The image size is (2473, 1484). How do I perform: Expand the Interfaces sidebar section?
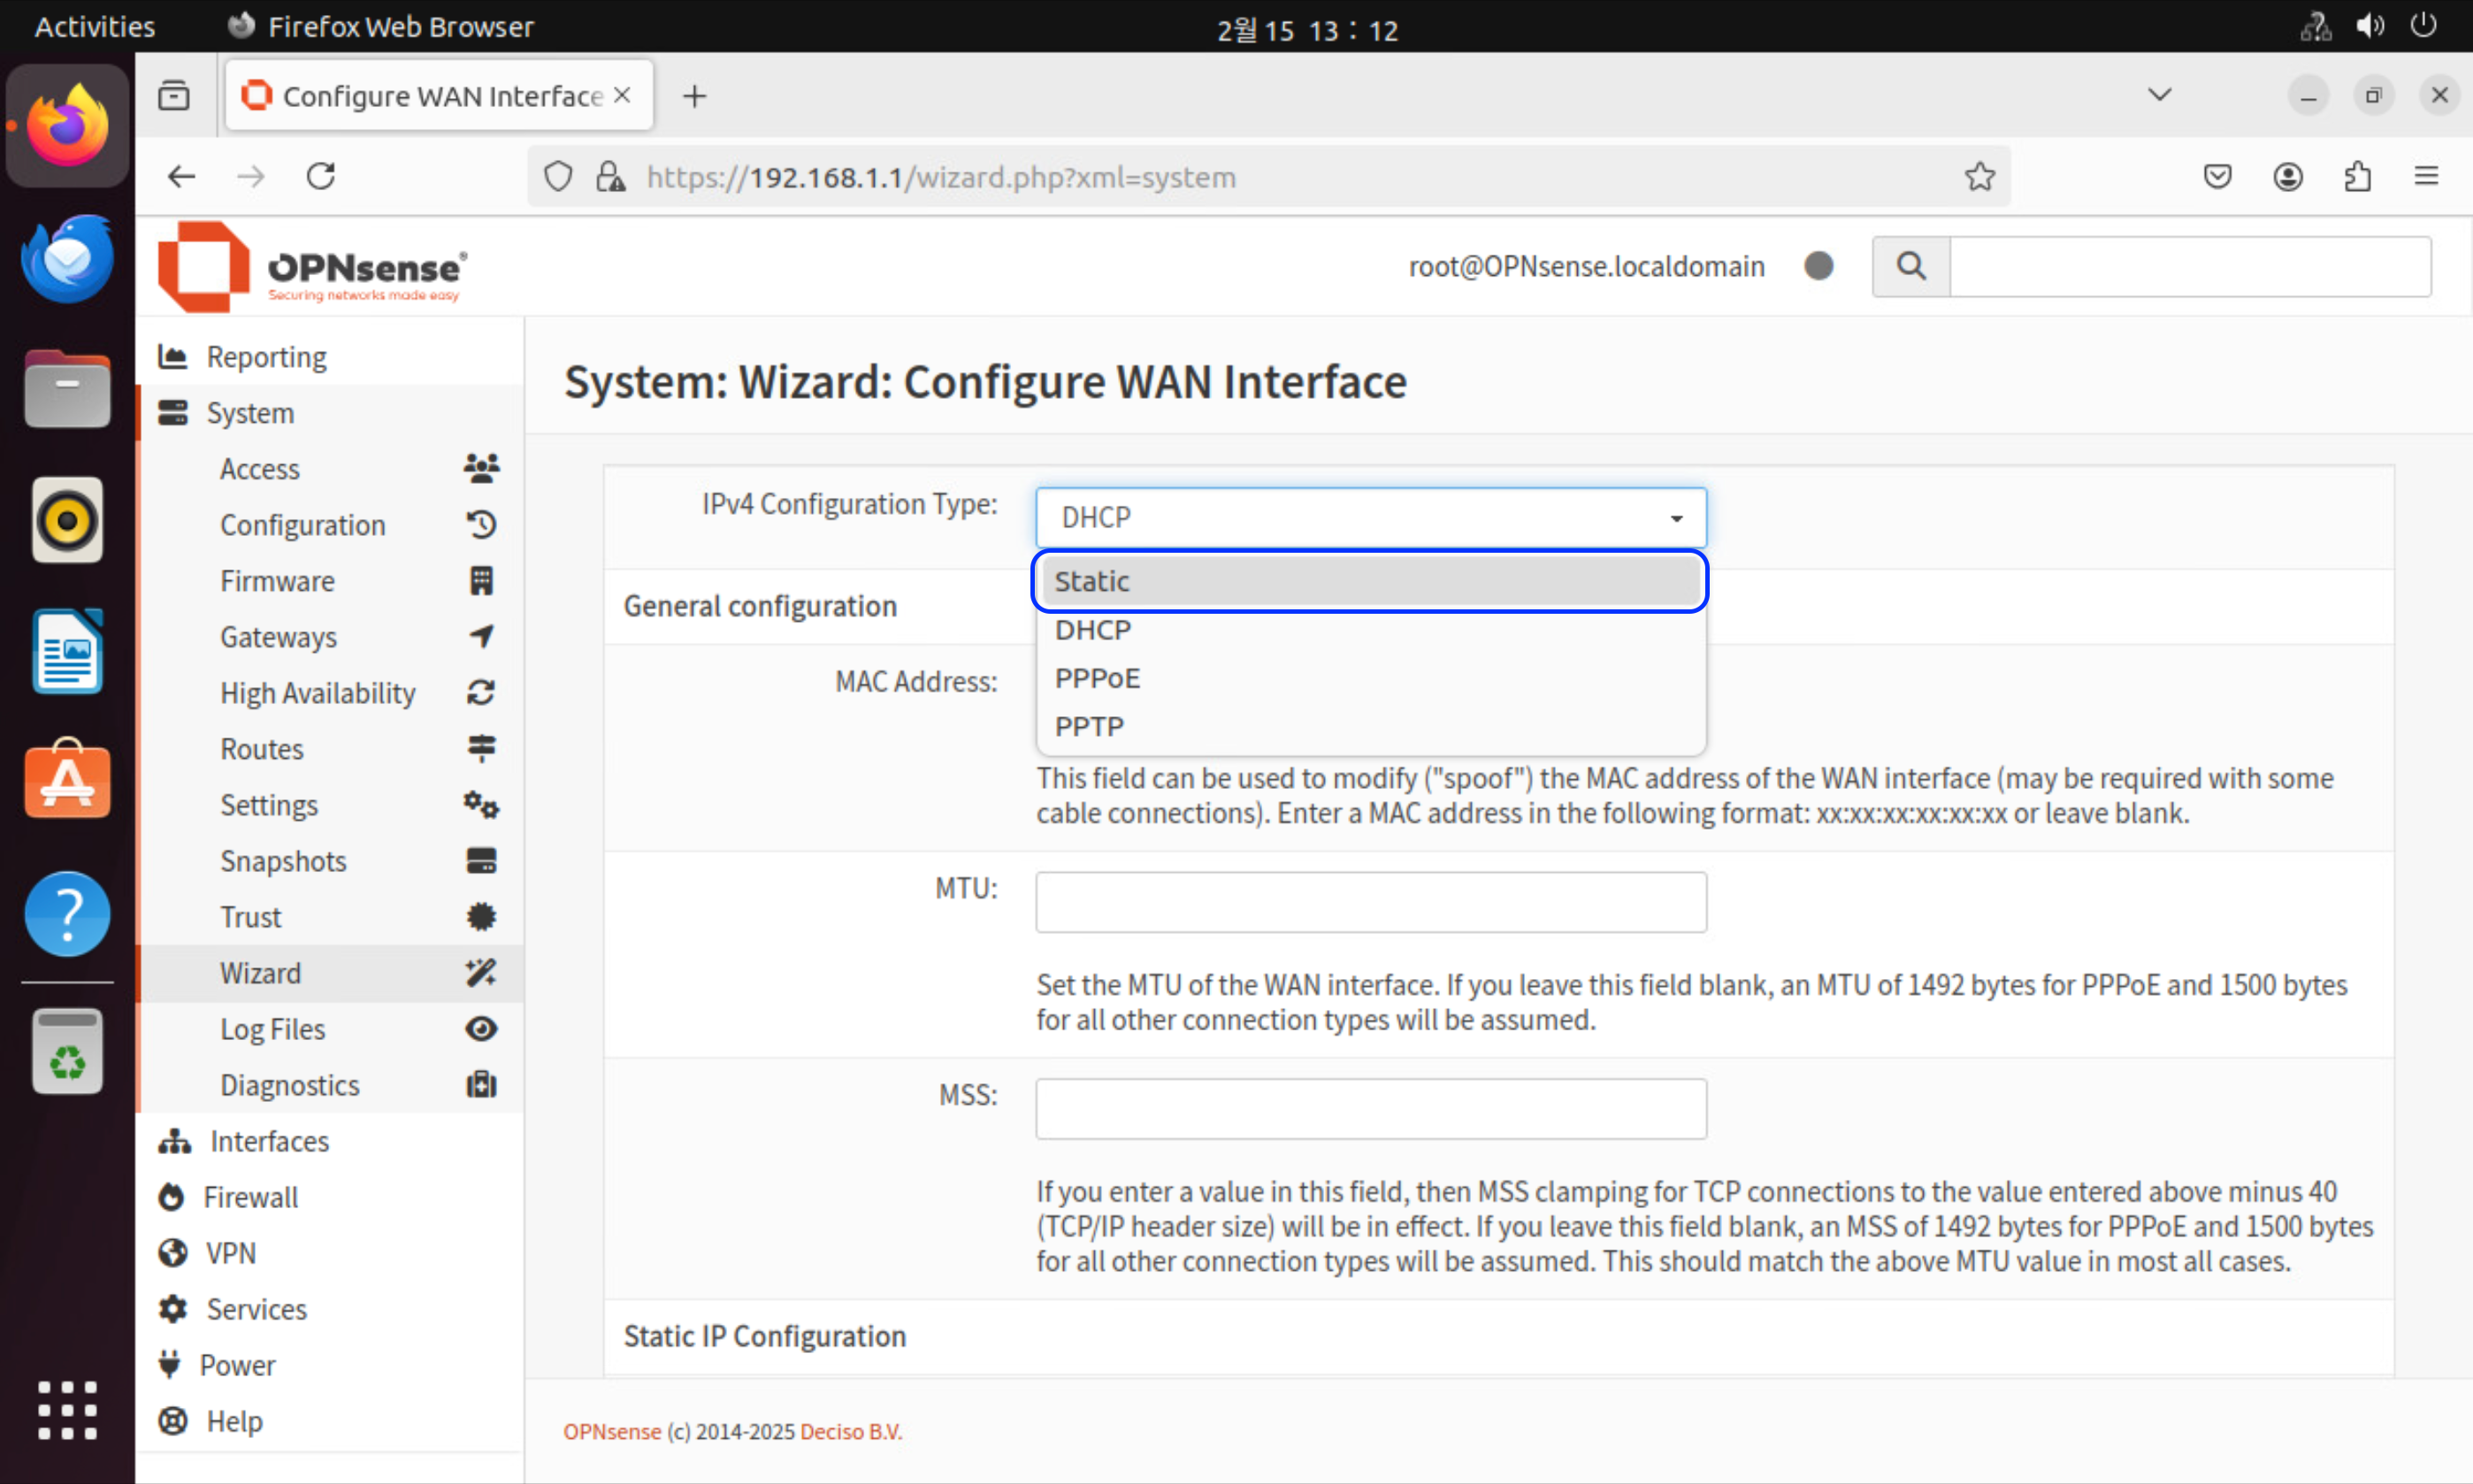click(268, 1141)
